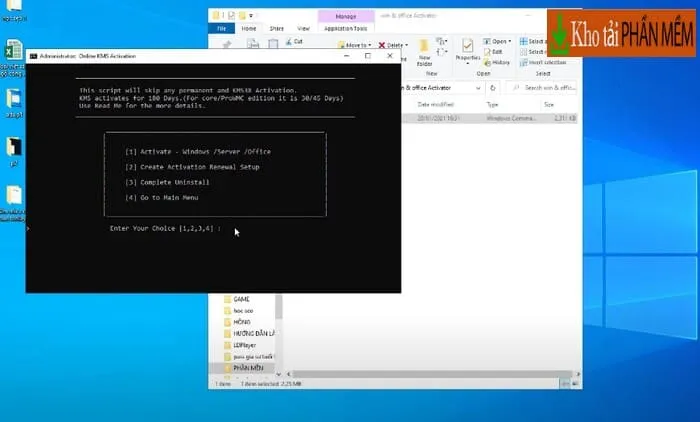Click the "Enter Your Choice" prompt line
Image resolution: width=700 pixels, height=422 pixels.
pos(165,228)
